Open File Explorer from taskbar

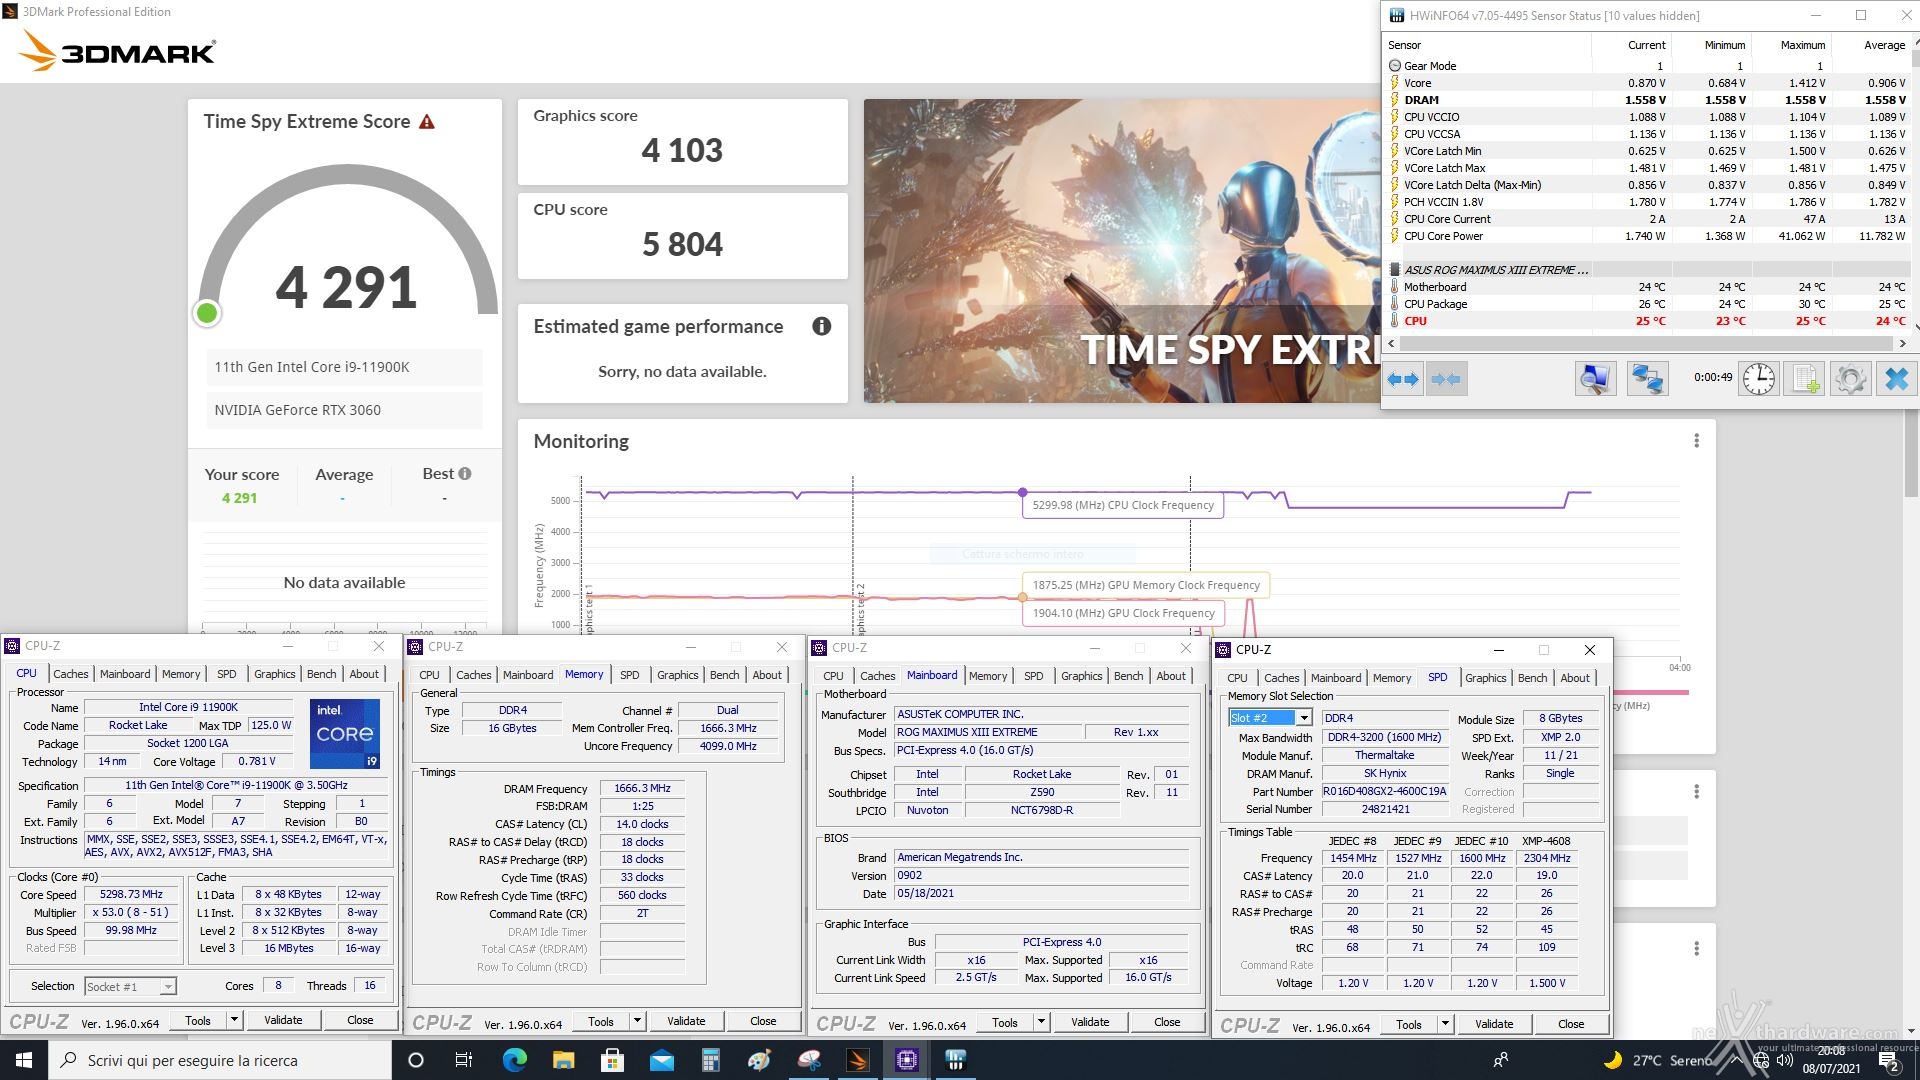point(563,1060)
